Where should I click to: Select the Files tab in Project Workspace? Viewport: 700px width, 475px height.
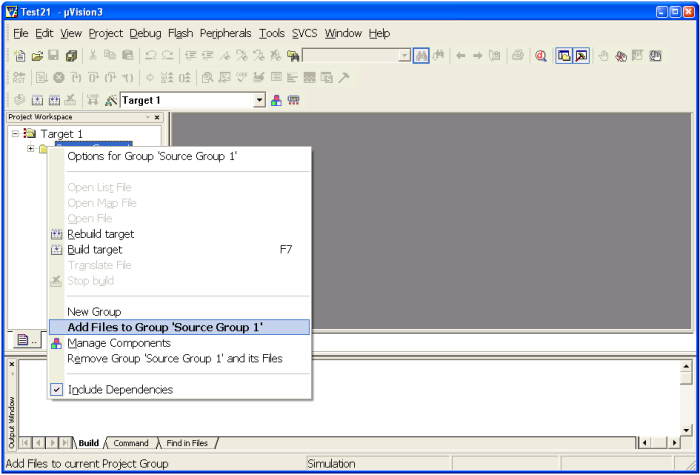point(26,341)
